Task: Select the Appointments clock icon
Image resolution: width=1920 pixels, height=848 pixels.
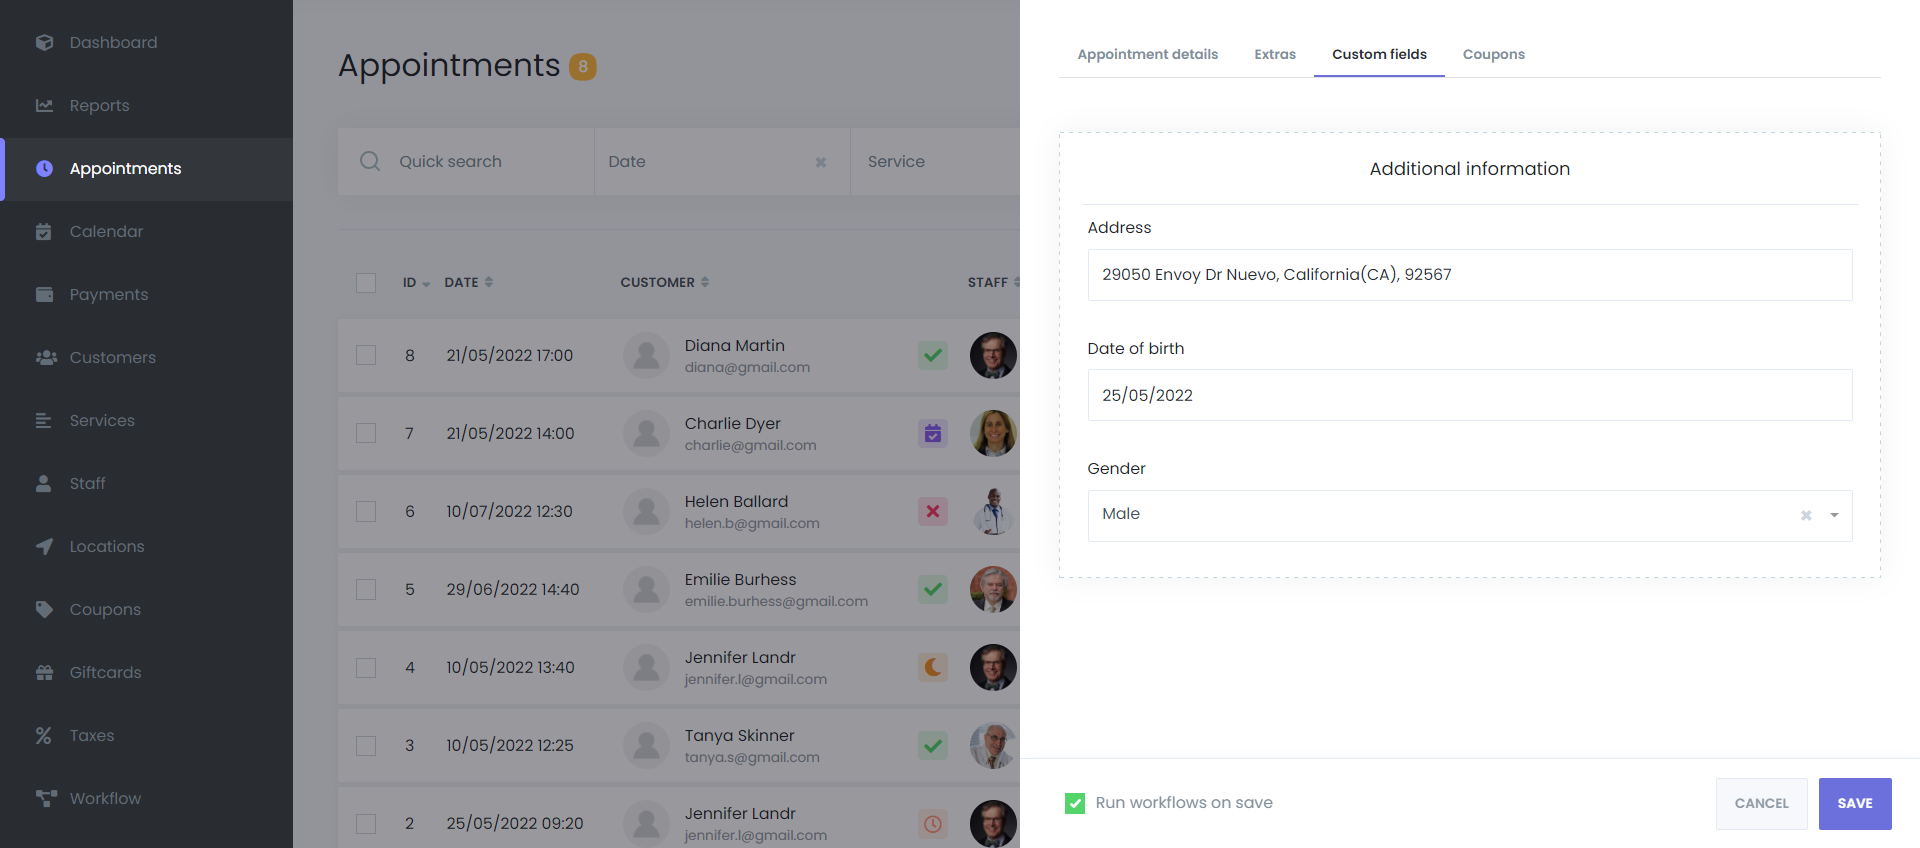Action: coord(44,168)
